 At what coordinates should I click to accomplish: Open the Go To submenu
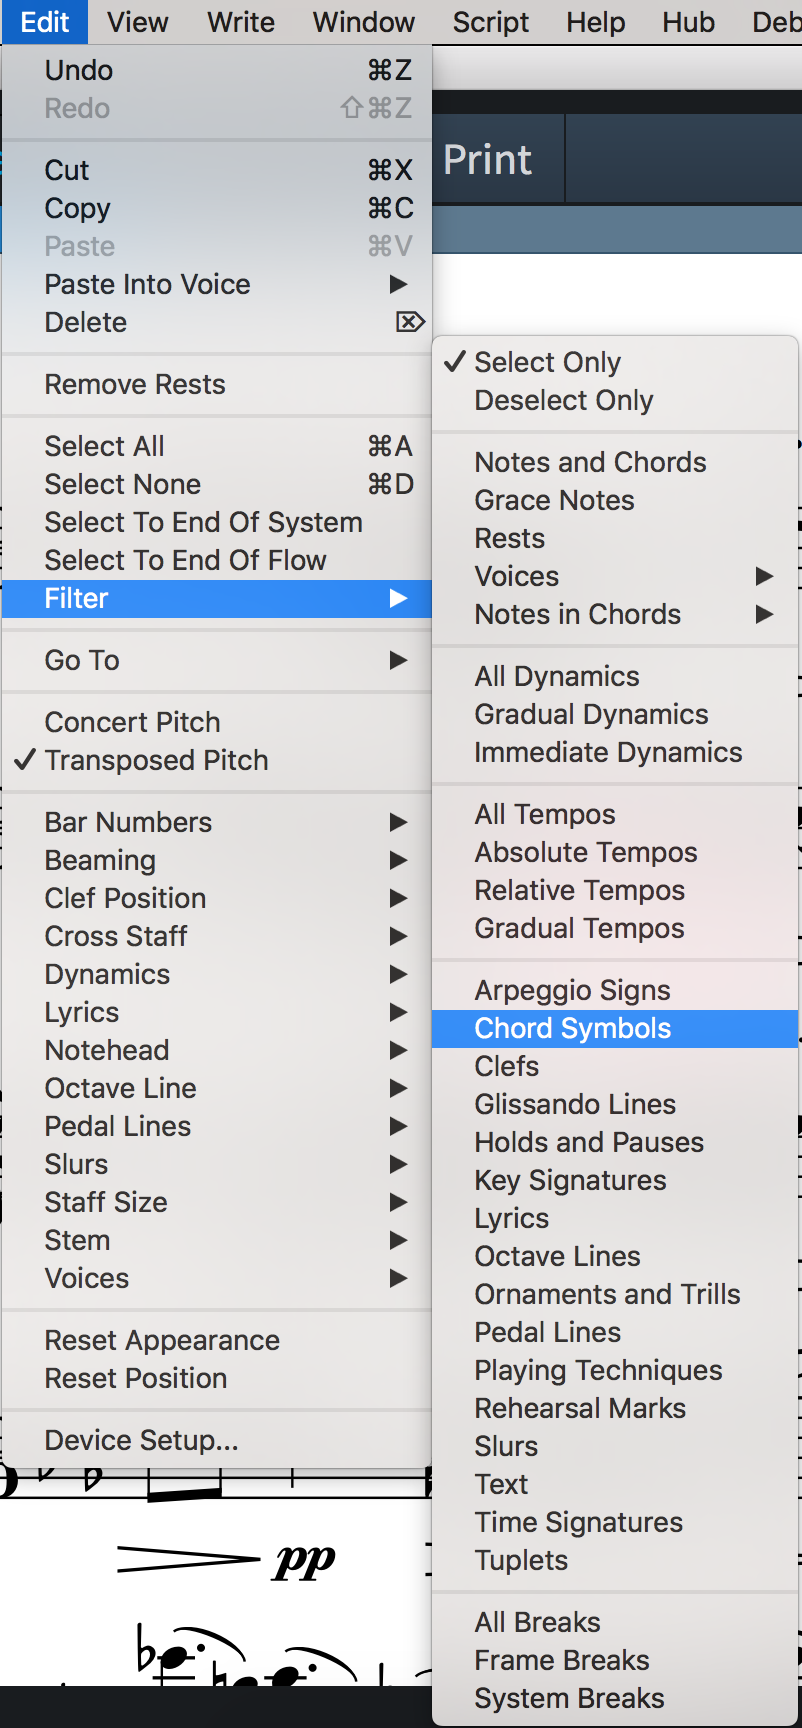click(x=217, y=660)
